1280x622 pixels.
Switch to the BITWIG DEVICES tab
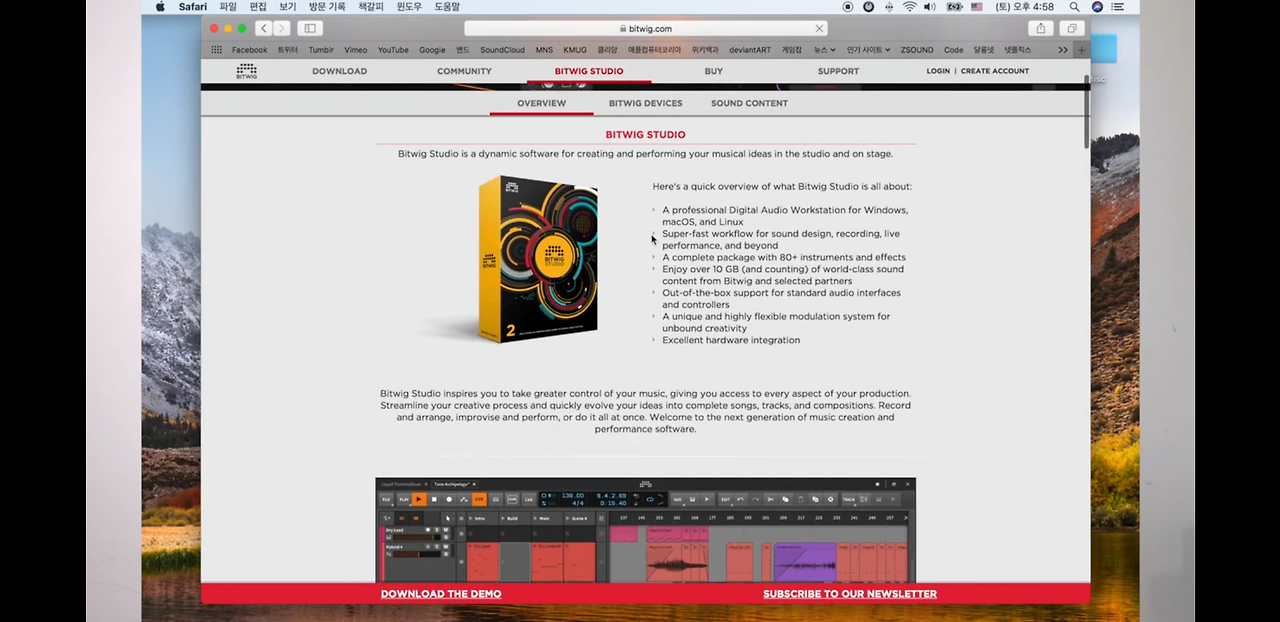pyautogui.click(x=646, y=103)
